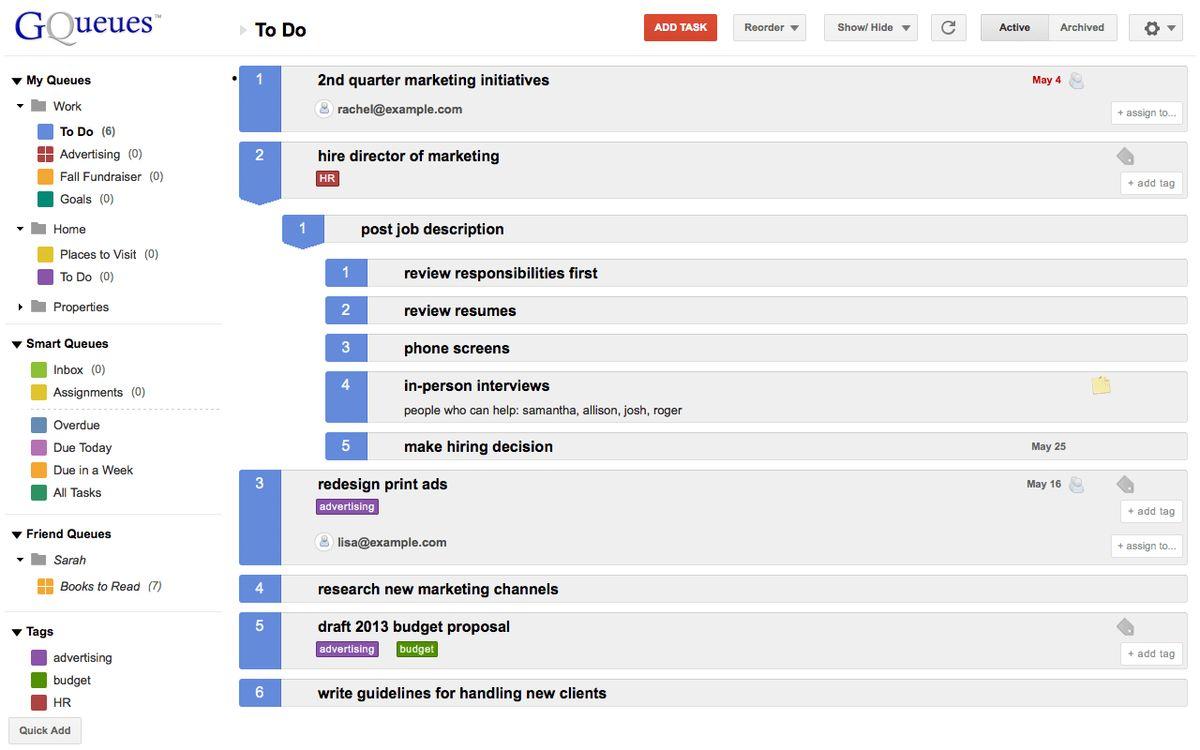Click the Quick Add button
This screenshot has height=750, width=1200.
click(x=45, y=730)
